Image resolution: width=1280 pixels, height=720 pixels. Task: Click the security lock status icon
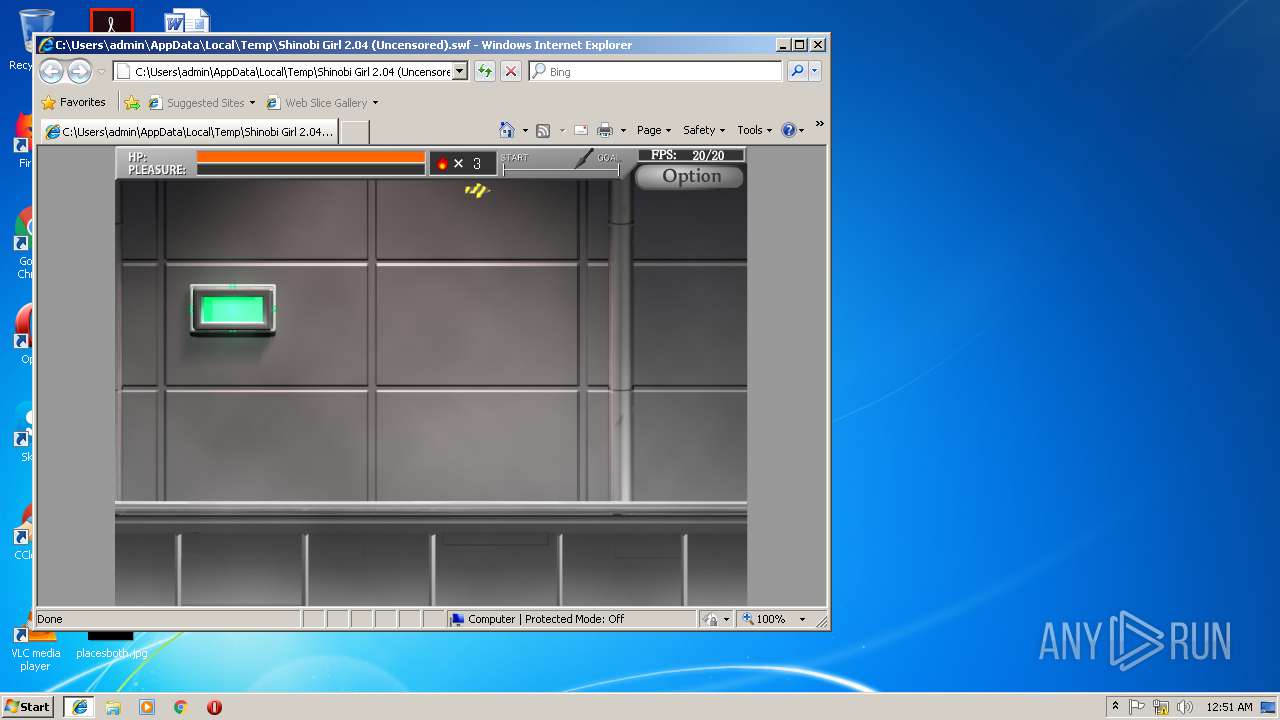pyautogui.click(x=710, y=619)
